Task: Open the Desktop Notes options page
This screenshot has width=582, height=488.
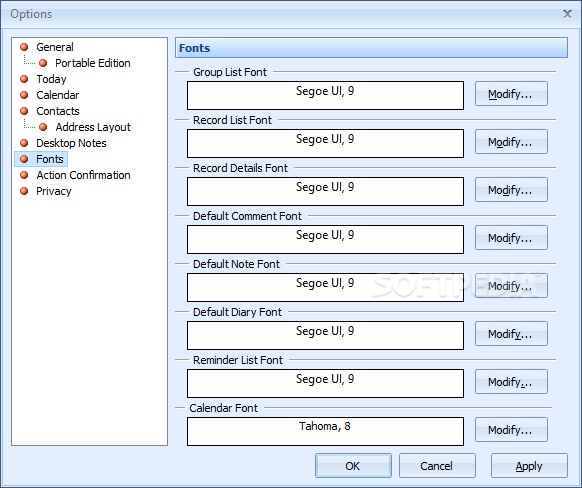Action: 71,143
